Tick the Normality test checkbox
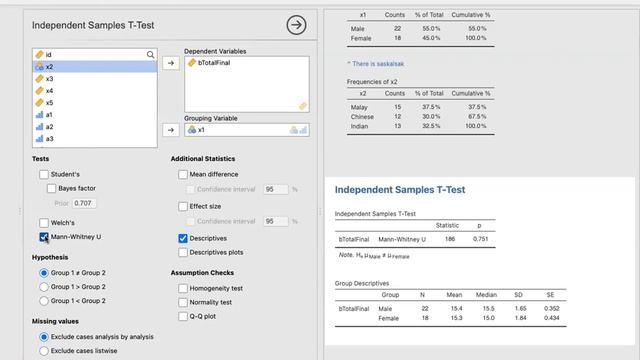 (x=183, y=302)
